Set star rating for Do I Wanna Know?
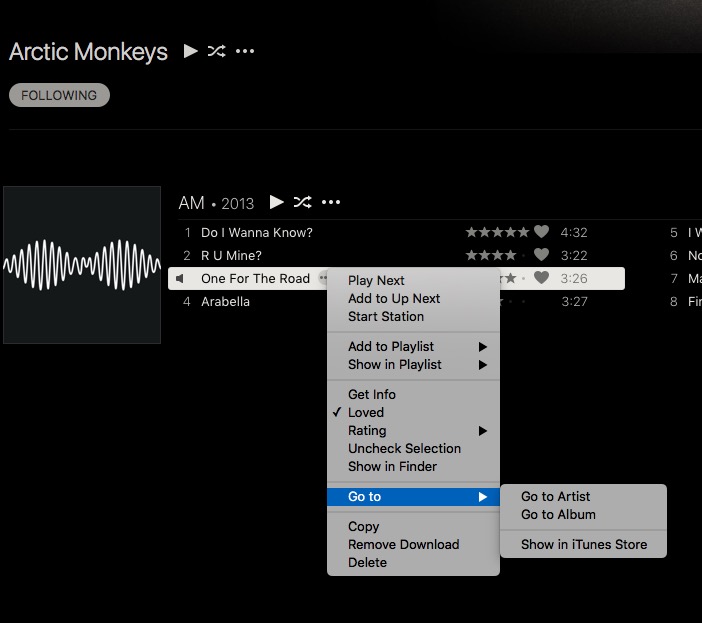The image size is (702, 623). coord(497,232)
